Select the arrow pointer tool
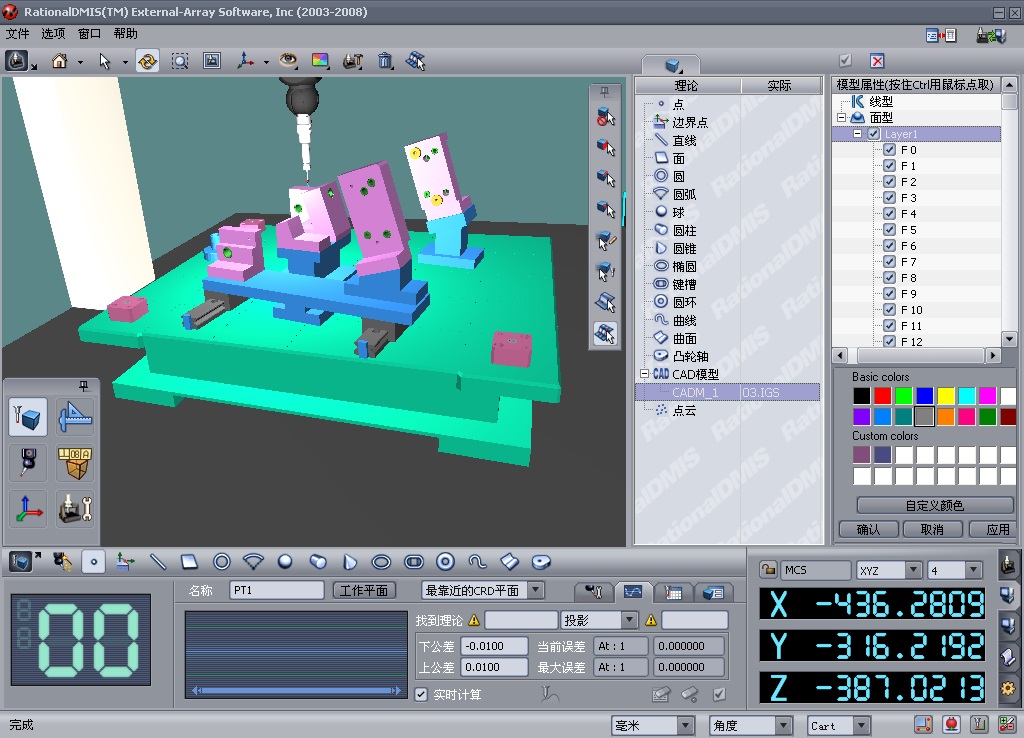The image size is (1024, 738). (104, 61)
